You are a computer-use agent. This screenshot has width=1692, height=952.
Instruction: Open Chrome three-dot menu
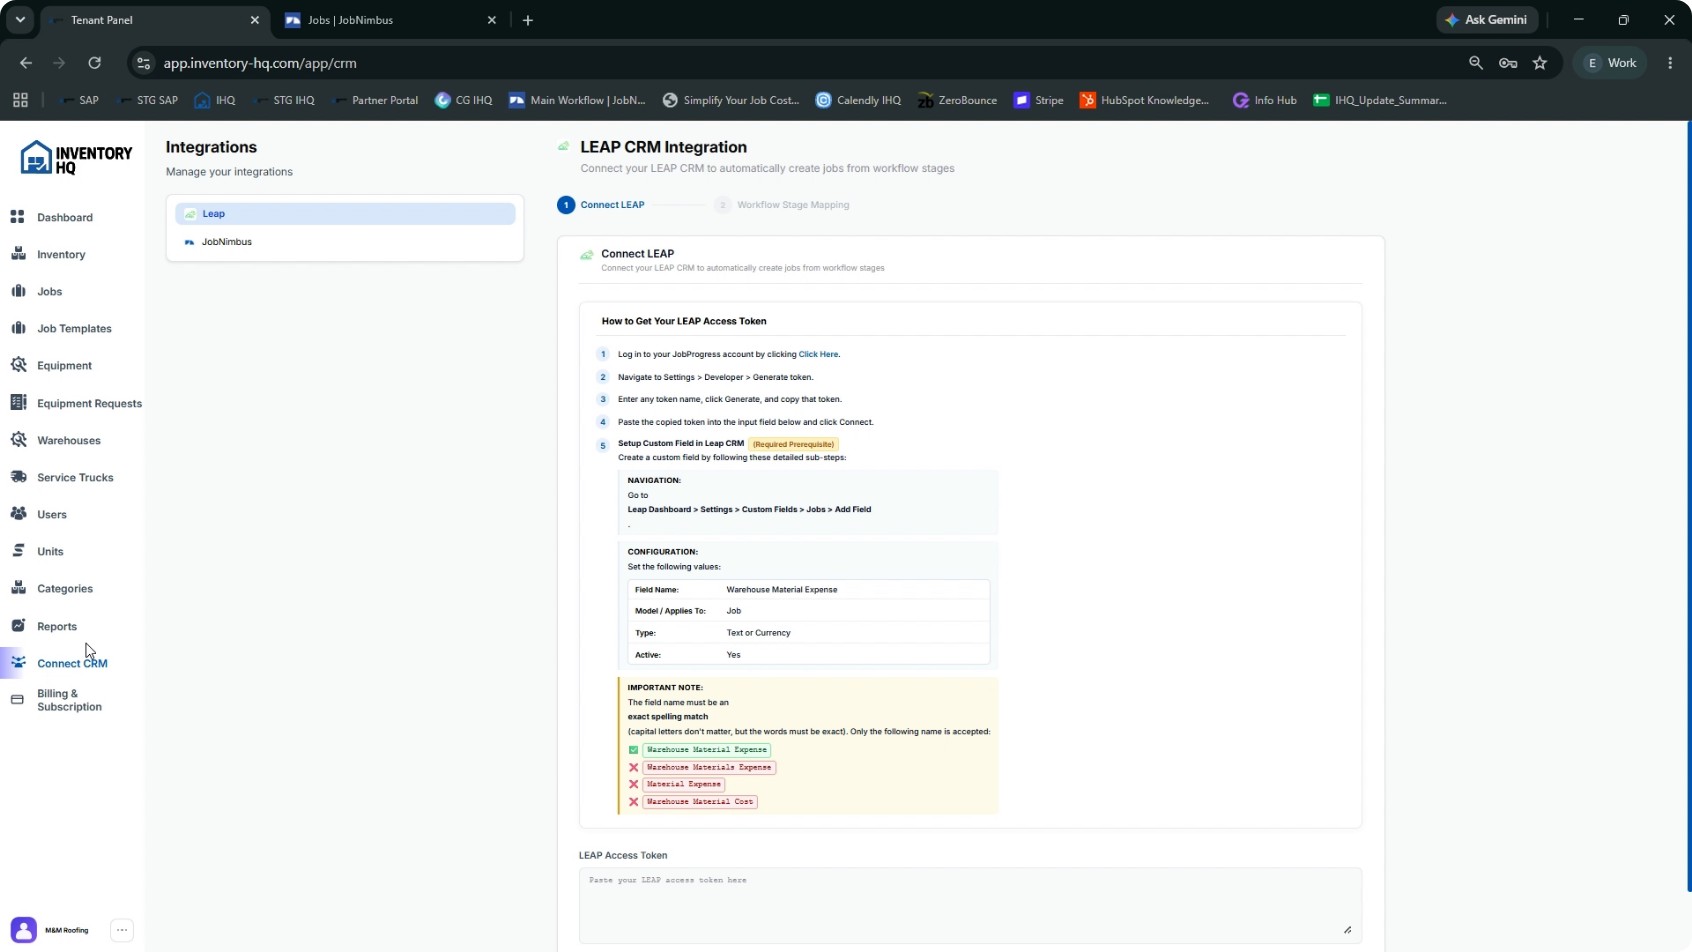click(x=1670, y=63)
